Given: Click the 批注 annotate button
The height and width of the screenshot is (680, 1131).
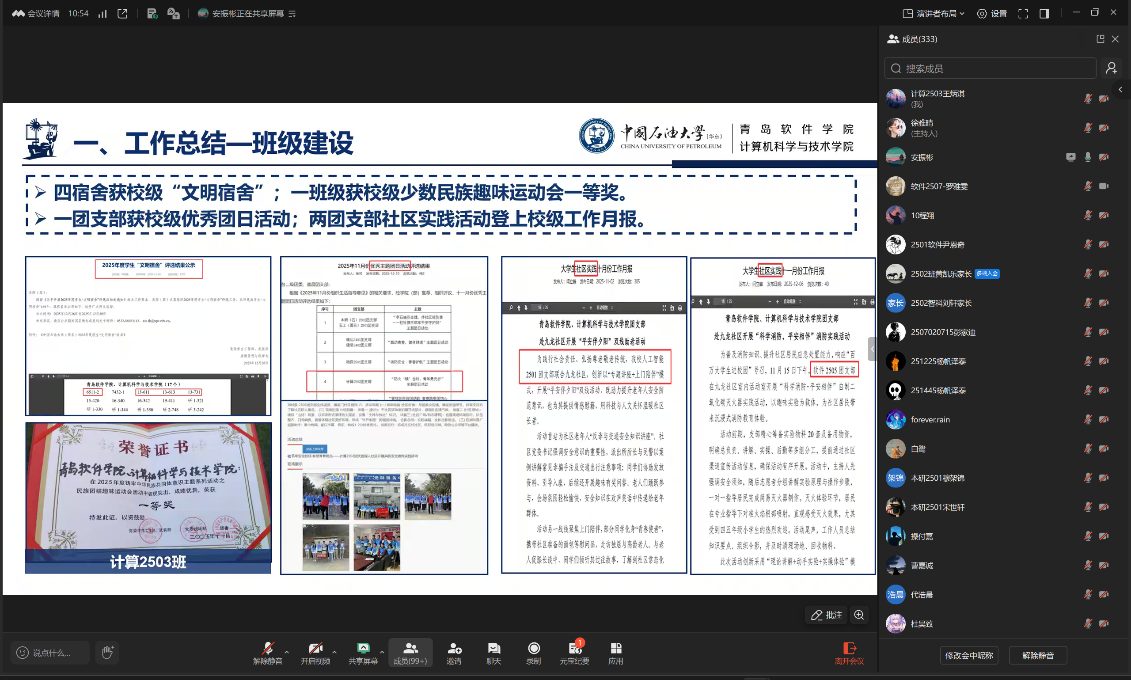Looking at the screenshot, I should pyautogui.click(x=827, y=615).
